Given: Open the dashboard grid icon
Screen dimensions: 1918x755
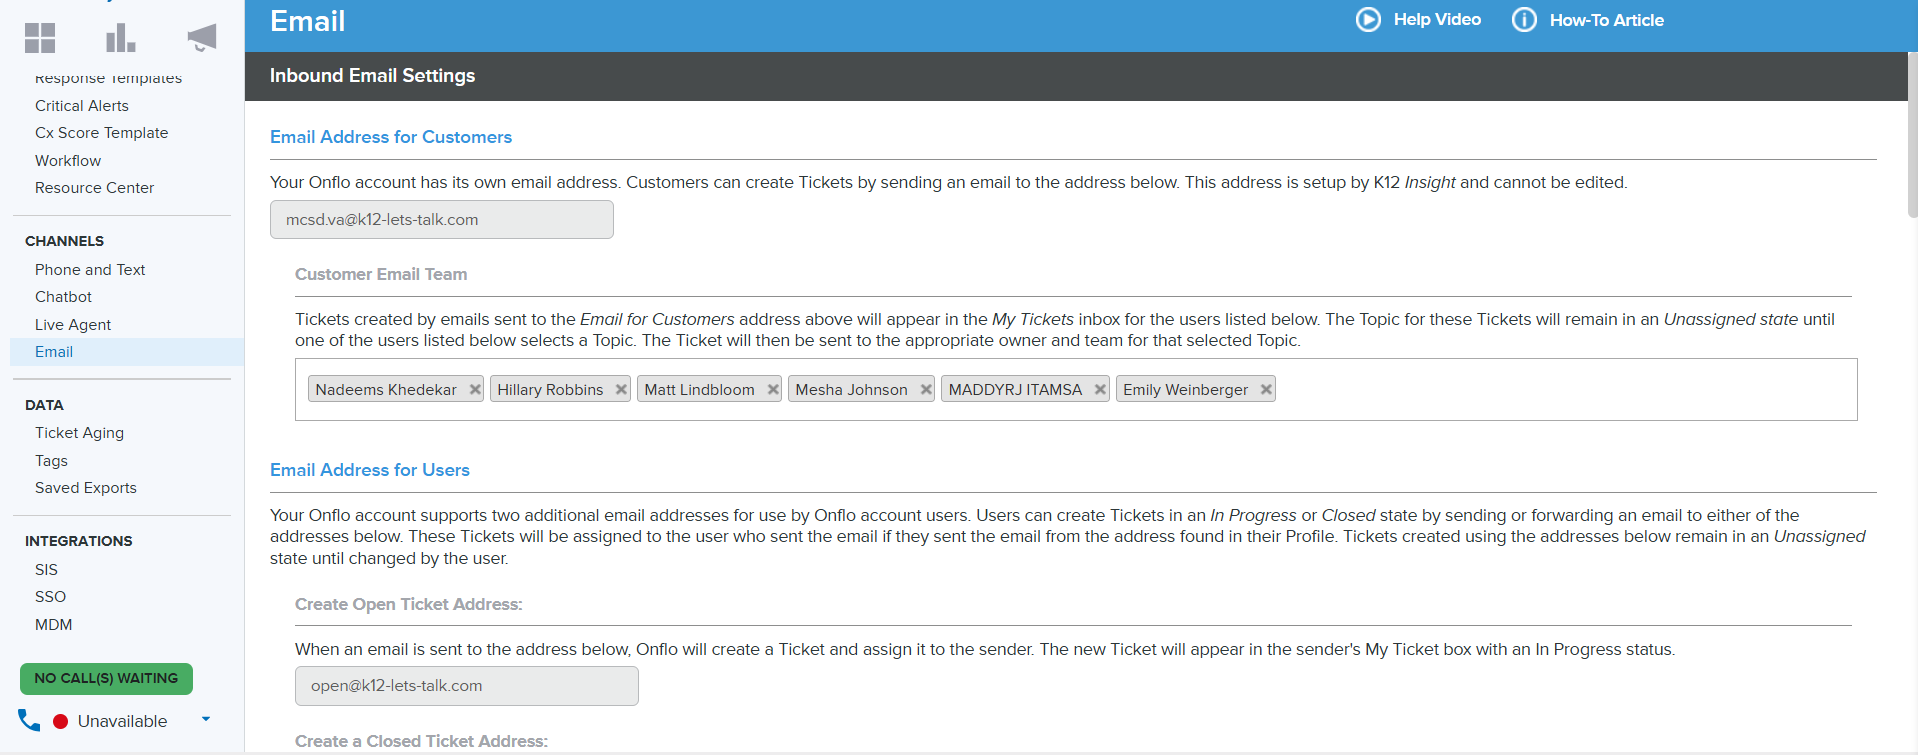Looking at the screenshot, I should (x=40, y=38).
